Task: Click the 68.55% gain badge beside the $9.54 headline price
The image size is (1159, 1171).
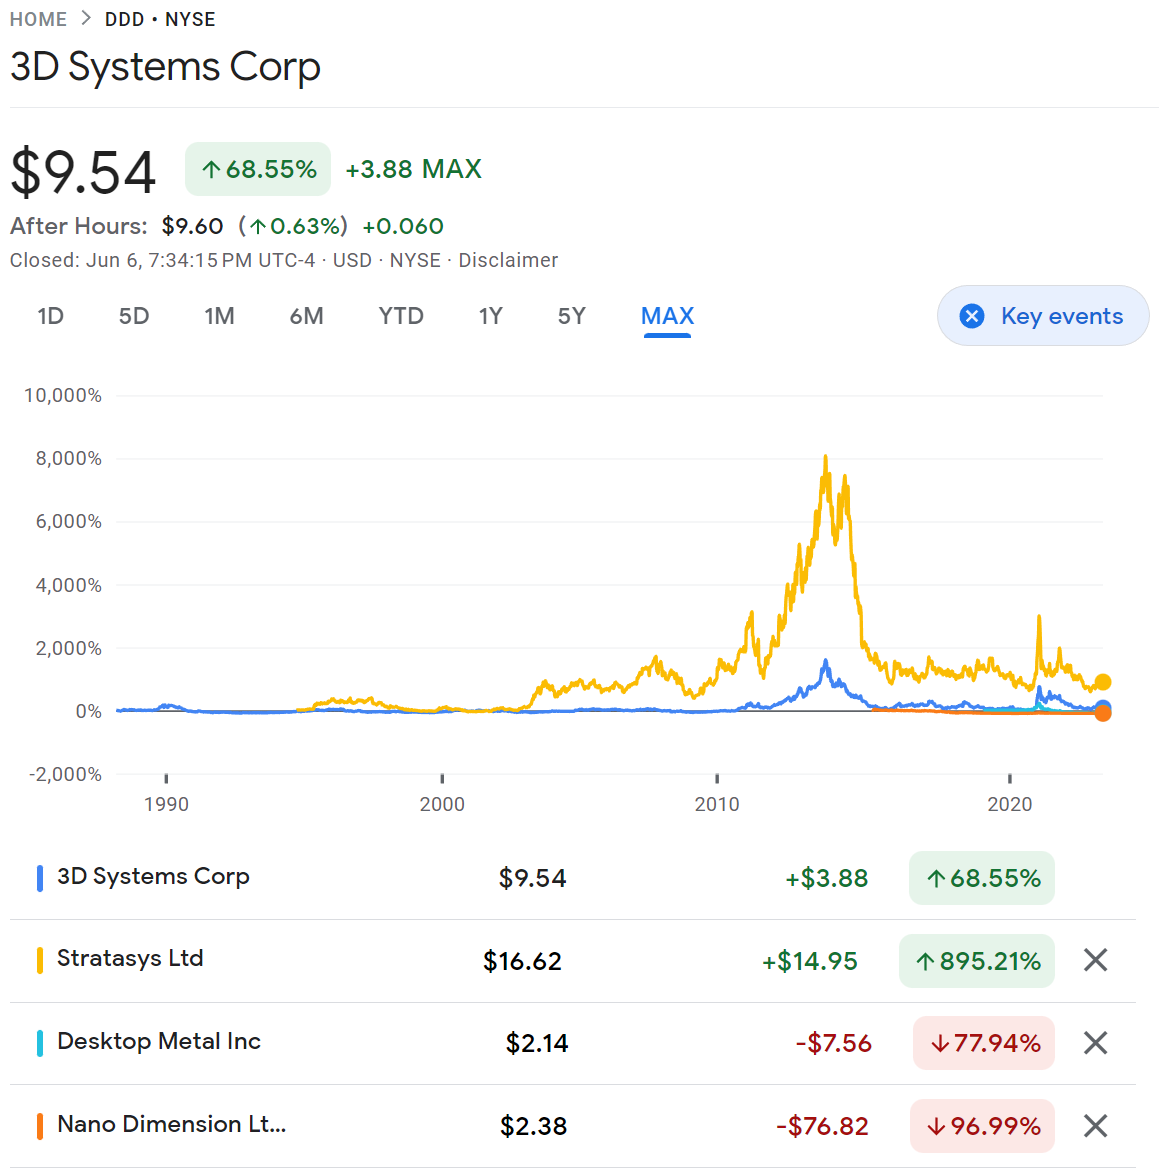Action: tap(258, 169)
